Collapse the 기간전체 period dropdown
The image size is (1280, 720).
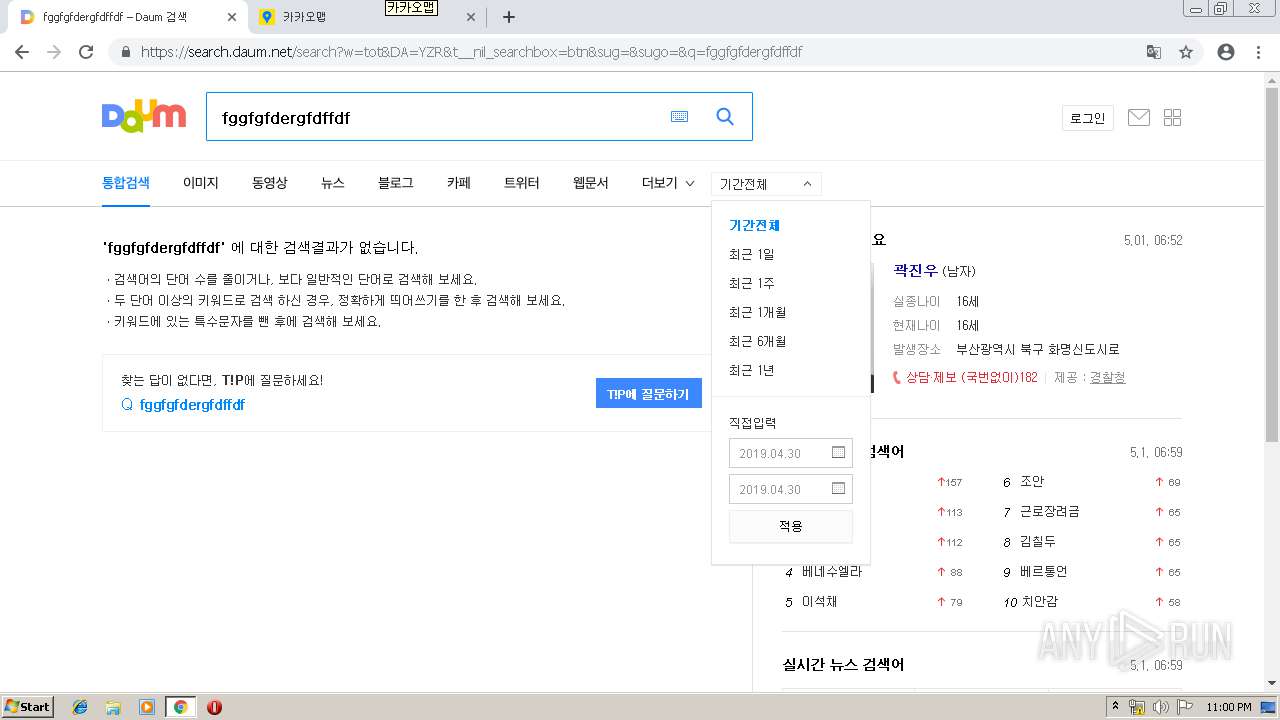(766, 184)
